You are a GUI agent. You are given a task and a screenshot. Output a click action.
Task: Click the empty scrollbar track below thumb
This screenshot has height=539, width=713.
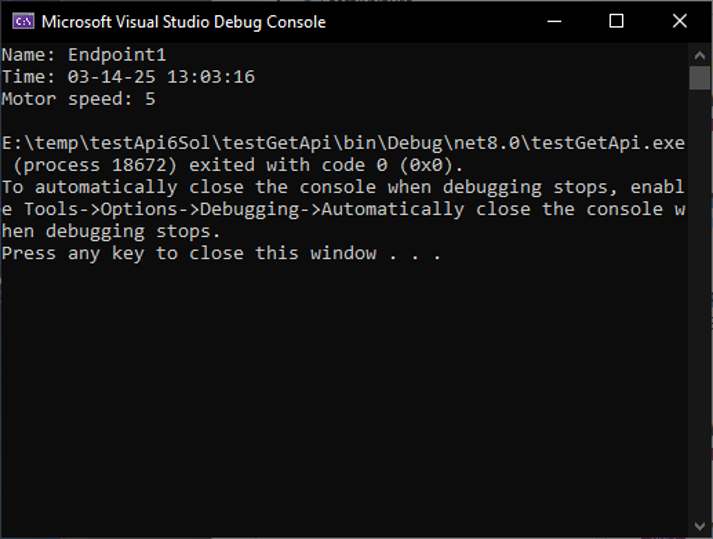(x=699, y=300)
